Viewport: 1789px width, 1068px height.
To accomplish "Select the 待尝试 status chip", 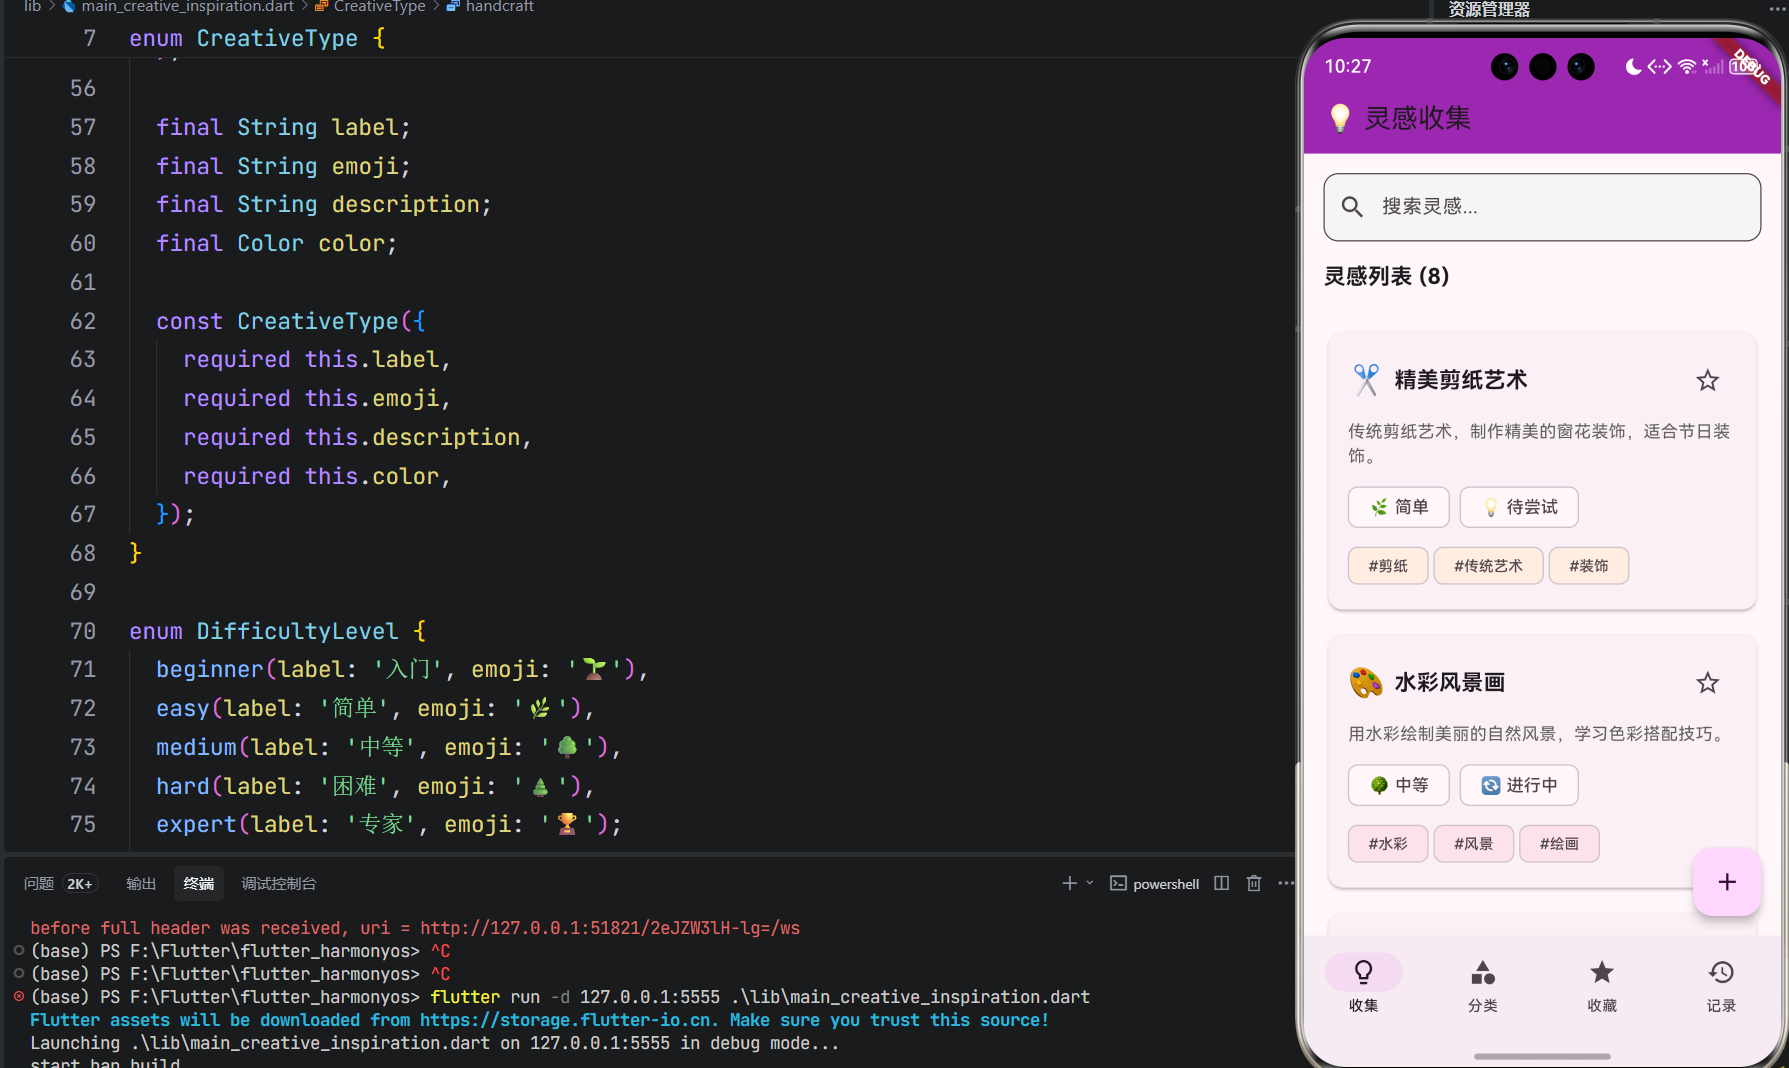I will tap(1519, 507).
